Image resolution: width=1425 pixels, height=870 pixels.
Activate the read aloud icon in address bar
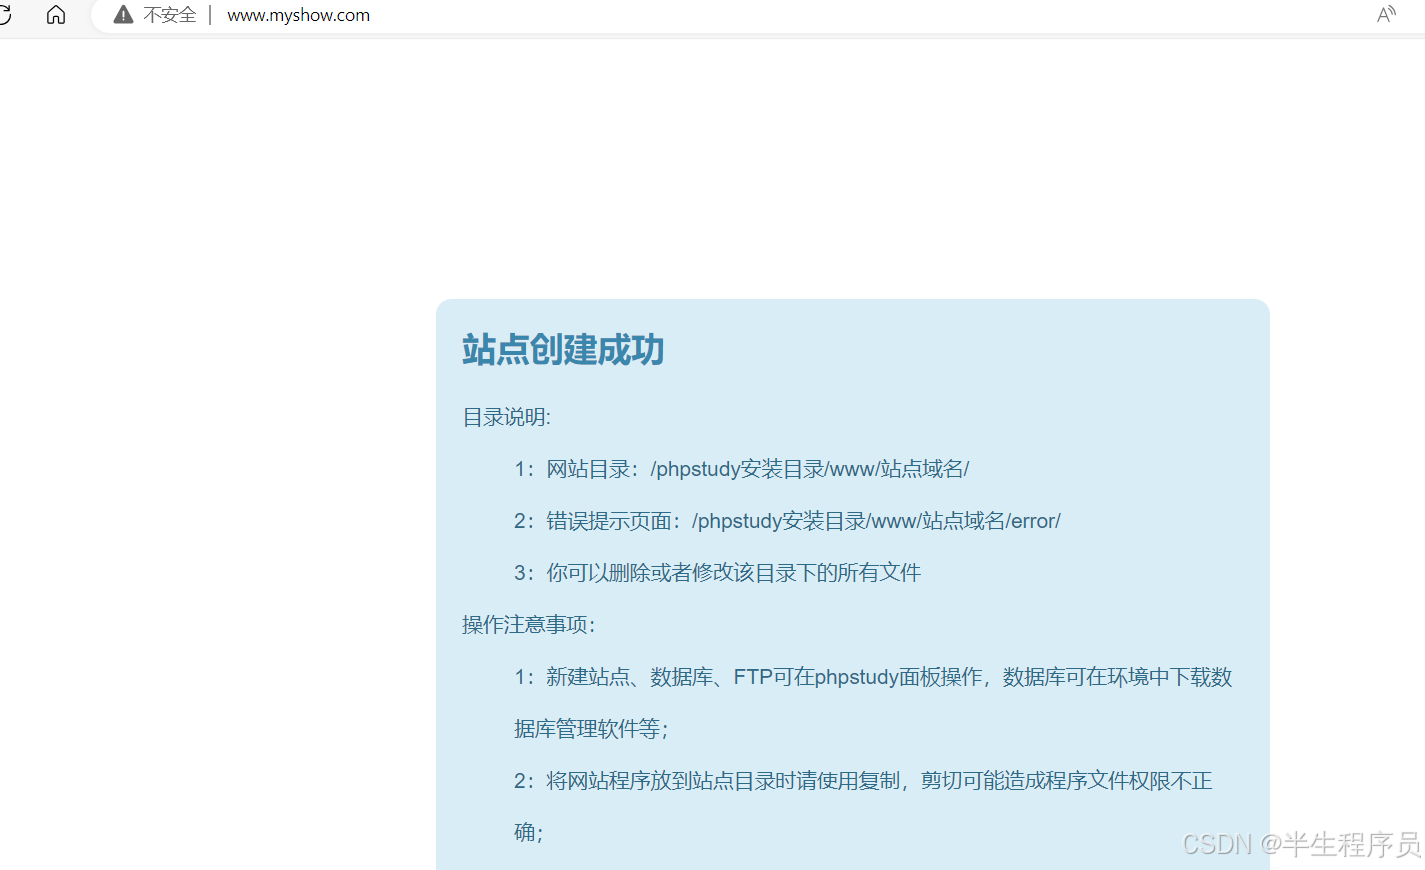click(x=1386, y=14)
